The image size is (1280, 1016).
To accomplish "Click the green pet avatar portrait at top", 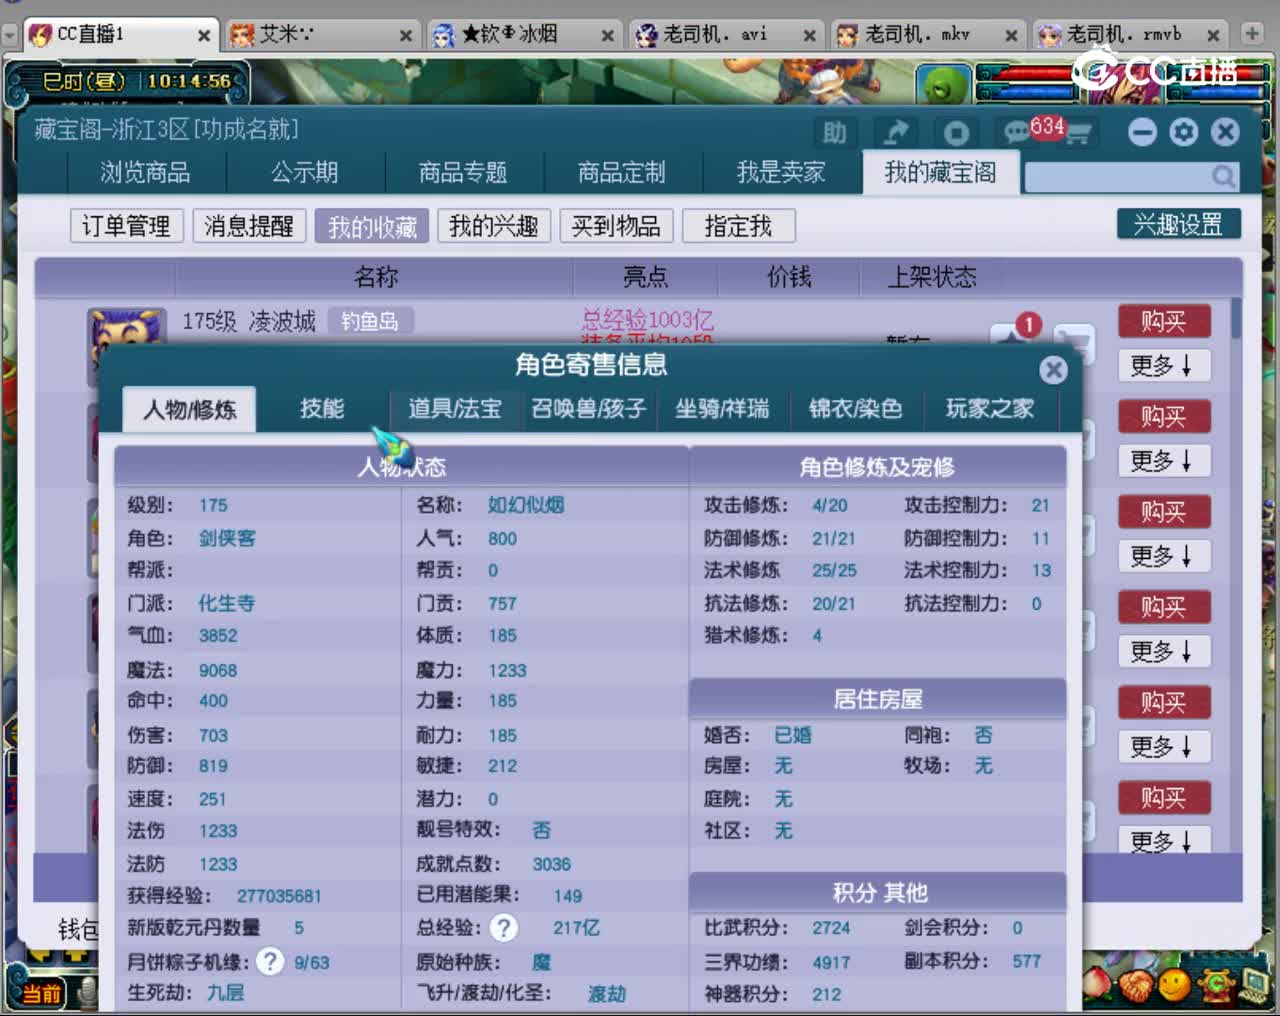I will pyautogui.click(x=944, y=84).
